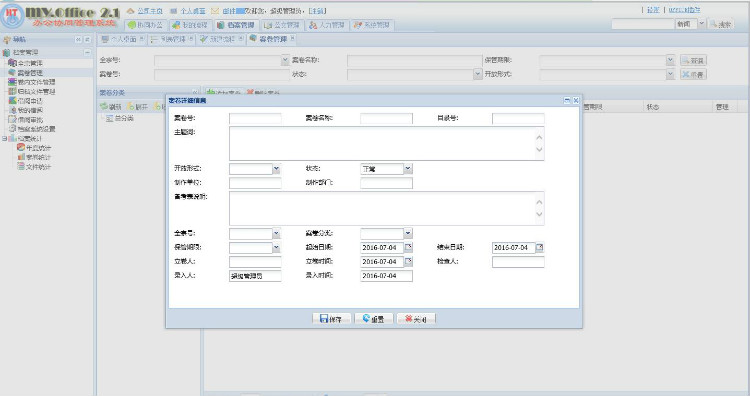Focus the 目录号 input in the dialog
Screen dimensions: 750x396
pos(518,118)
